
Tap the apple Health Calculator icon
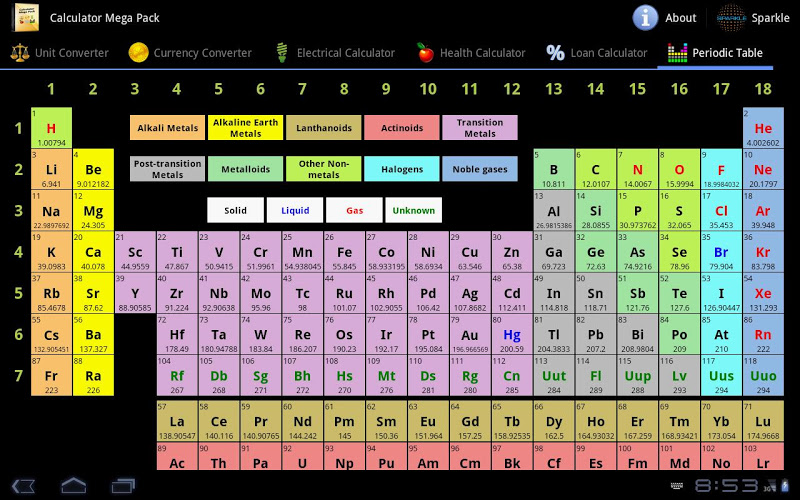425,53
